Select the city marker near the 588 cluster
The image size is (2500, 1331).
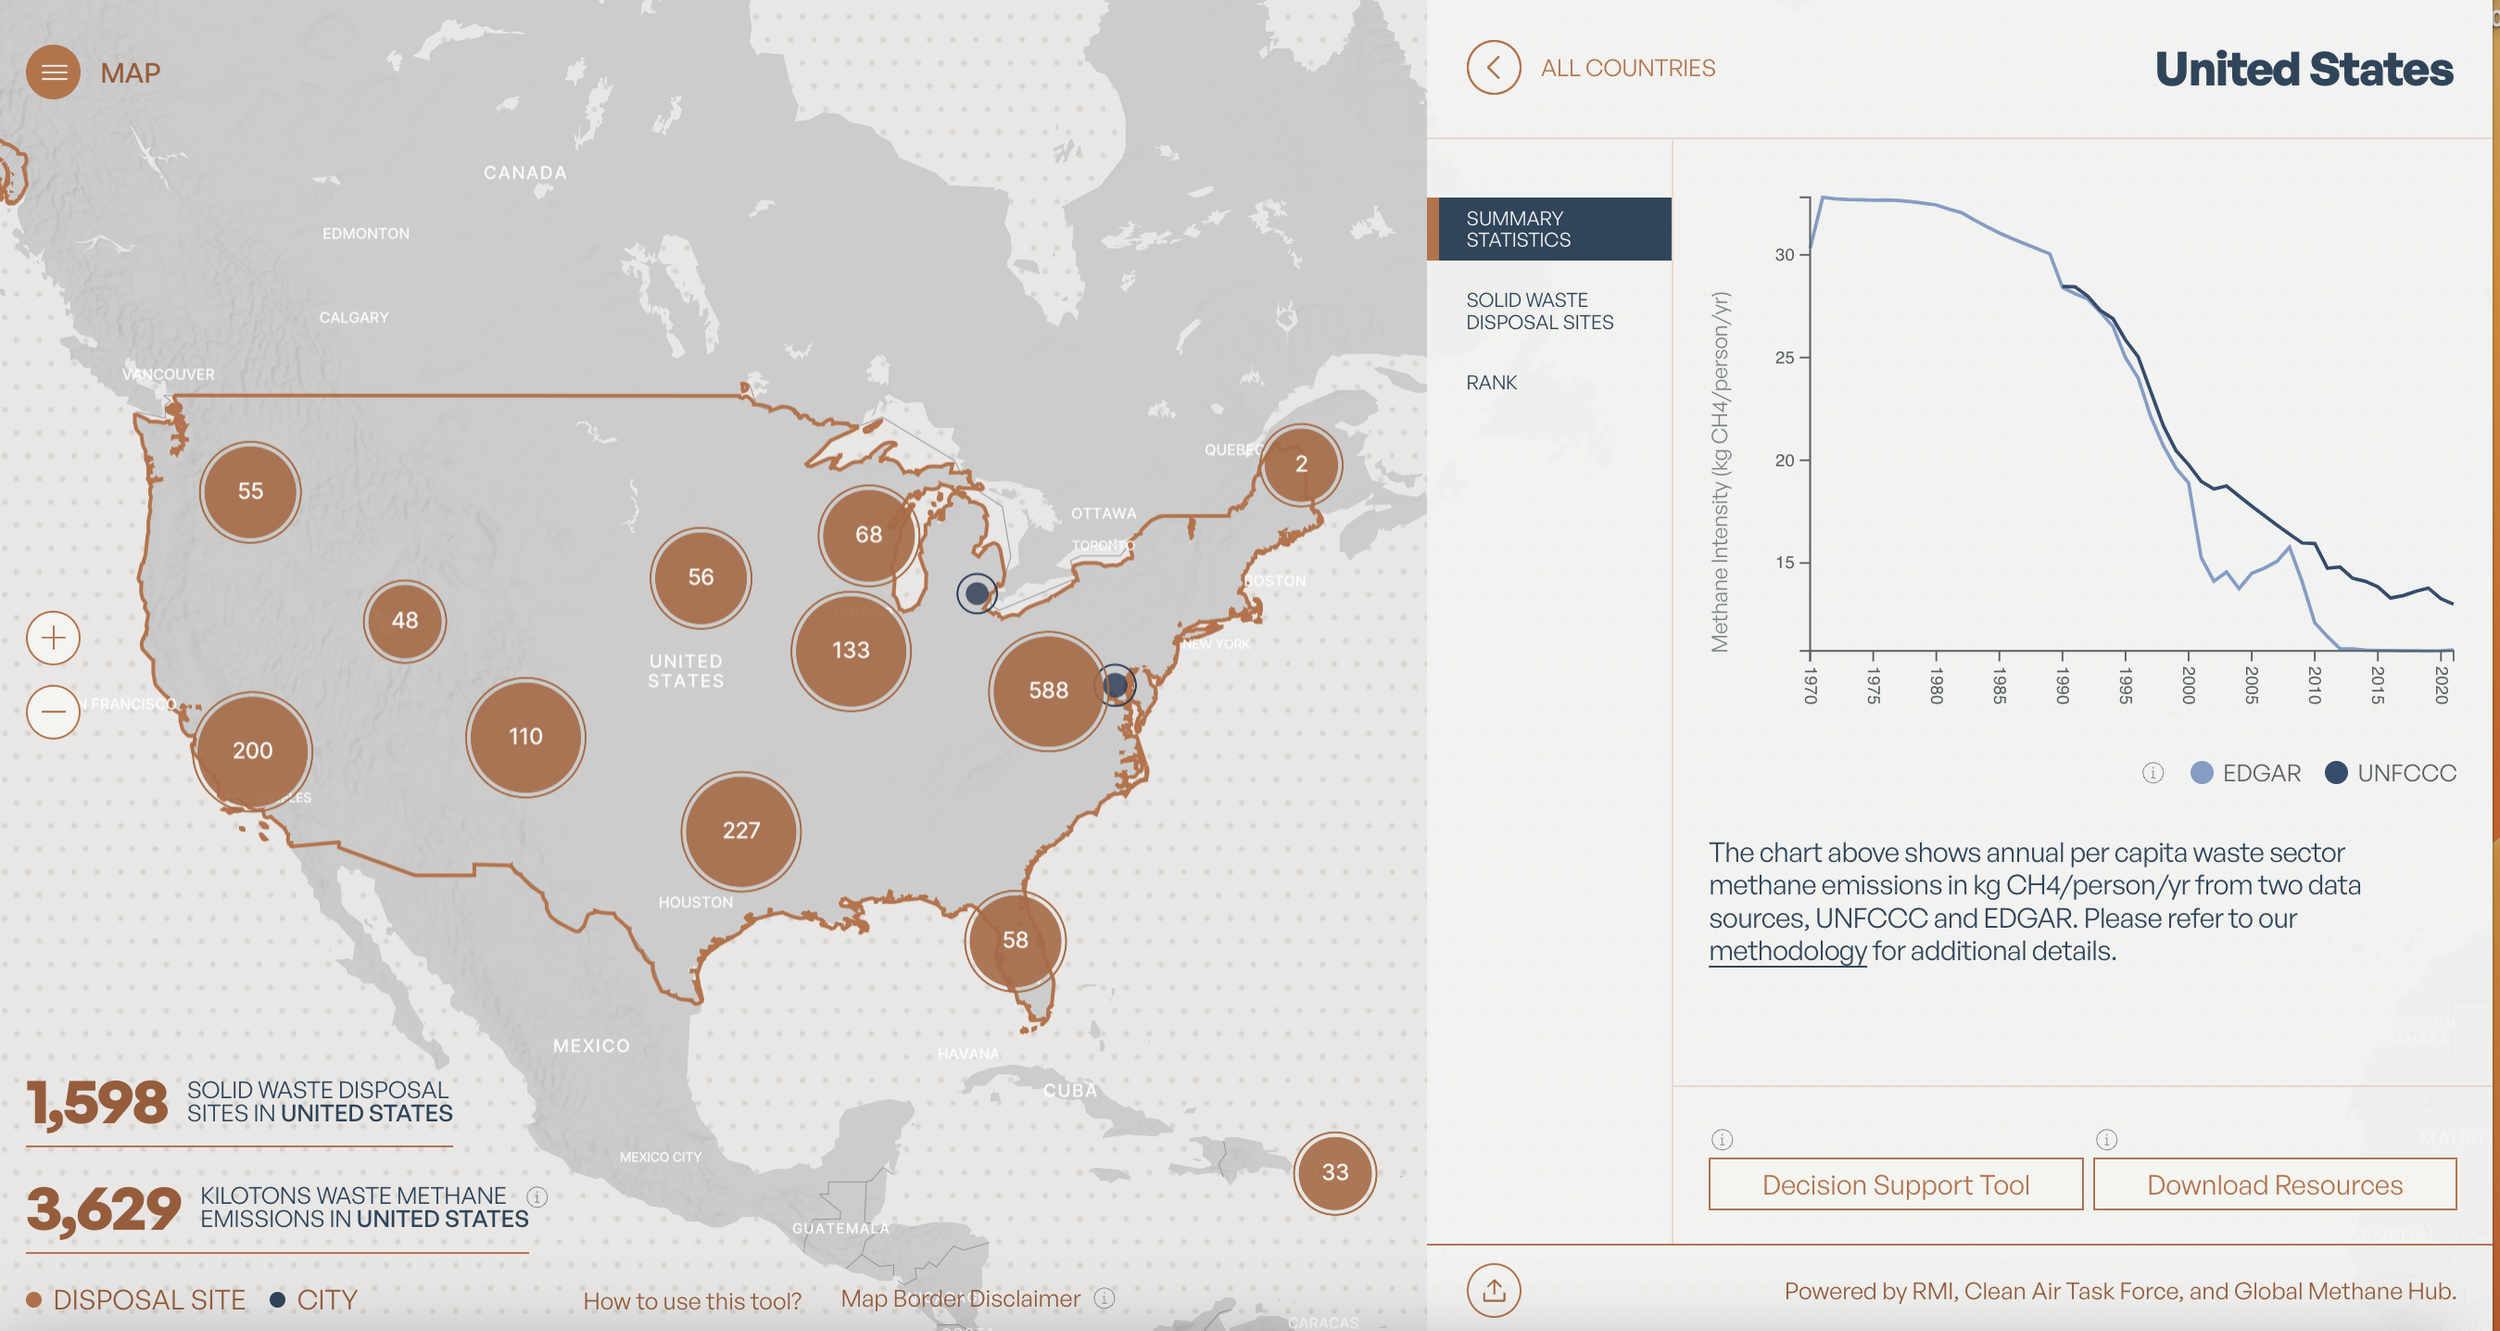point(1116,686)
